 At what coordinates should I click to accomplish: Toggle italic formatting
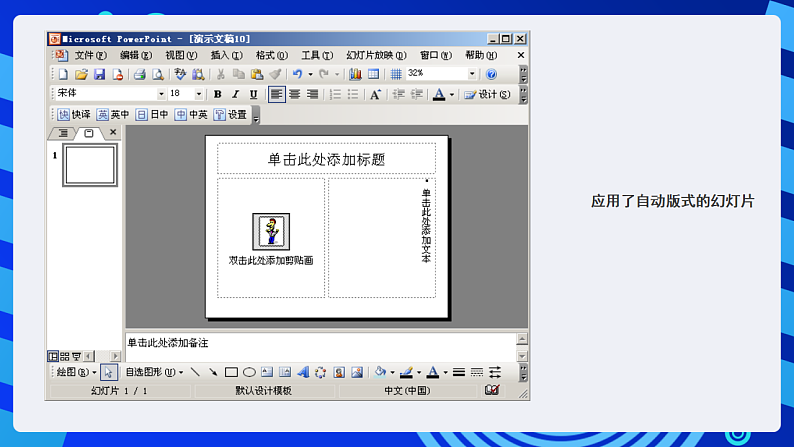235,94
